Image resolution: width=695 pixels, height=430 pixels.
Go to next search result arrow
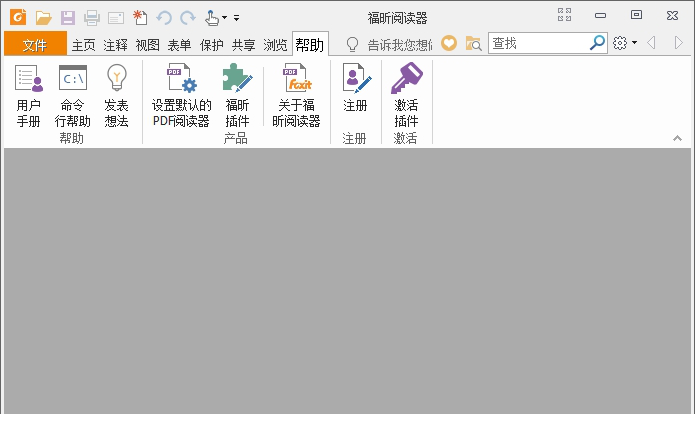[678, 43]
